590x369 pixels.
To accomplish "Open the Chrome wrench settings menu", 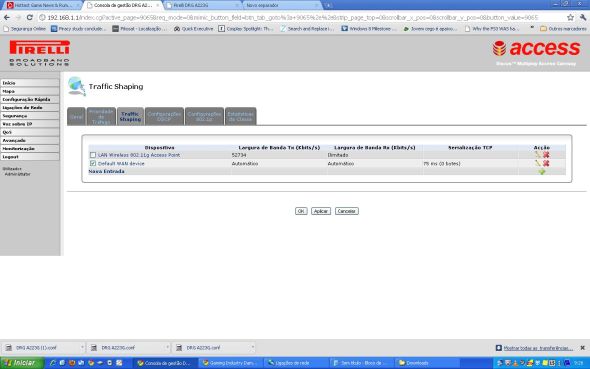I will point(582,17).
